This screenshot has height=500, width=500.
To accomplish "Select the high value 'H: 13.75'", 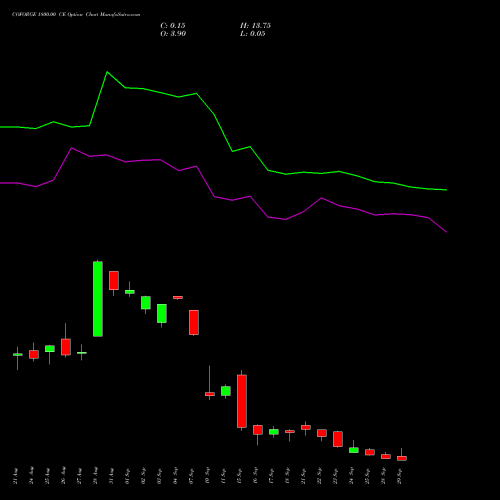I will (255, 26).
